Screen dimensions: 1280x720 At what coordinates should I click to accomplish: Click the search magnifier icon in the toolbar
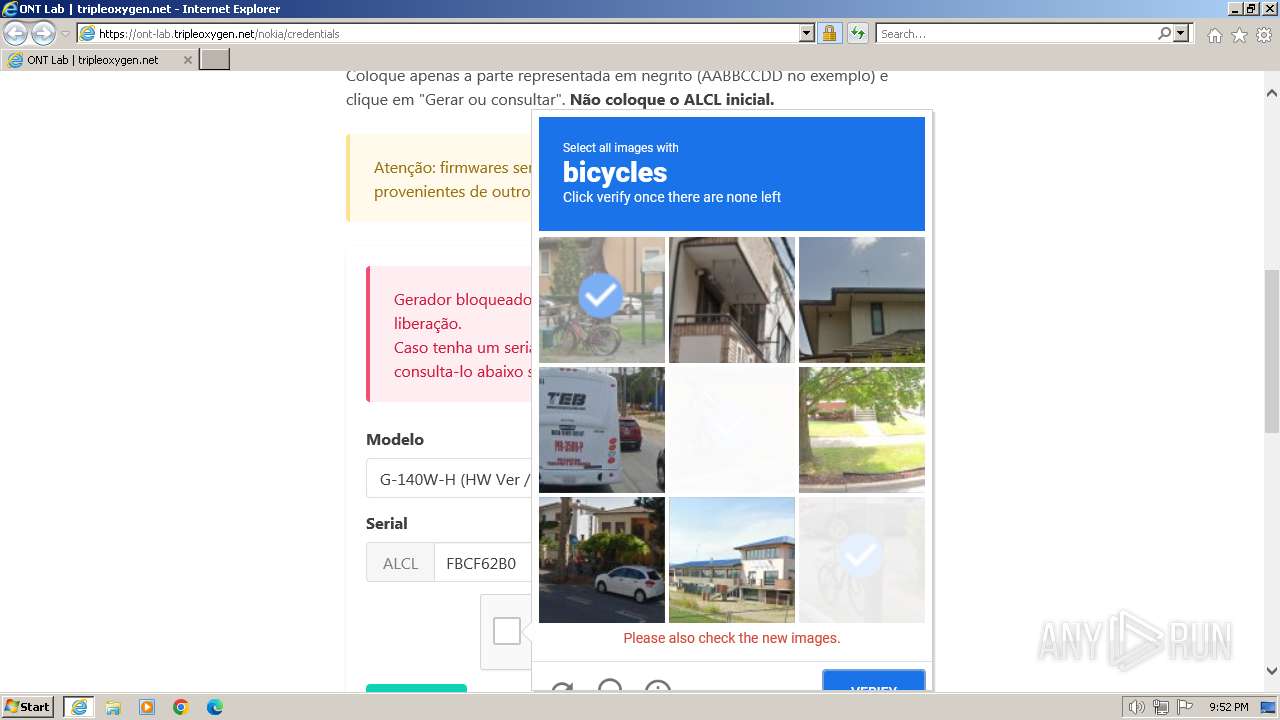coord(1164,33)
